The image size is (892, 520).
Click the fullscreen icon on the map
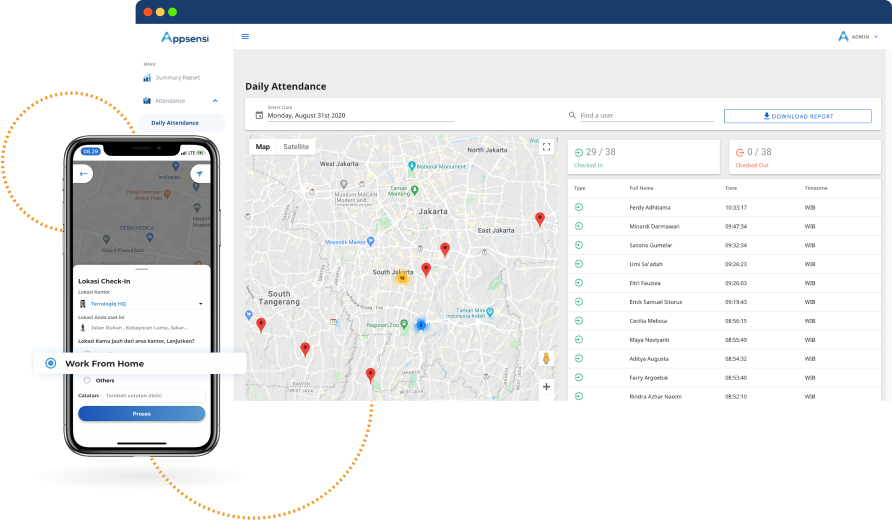pyautogui.click(x=547, y=147)
